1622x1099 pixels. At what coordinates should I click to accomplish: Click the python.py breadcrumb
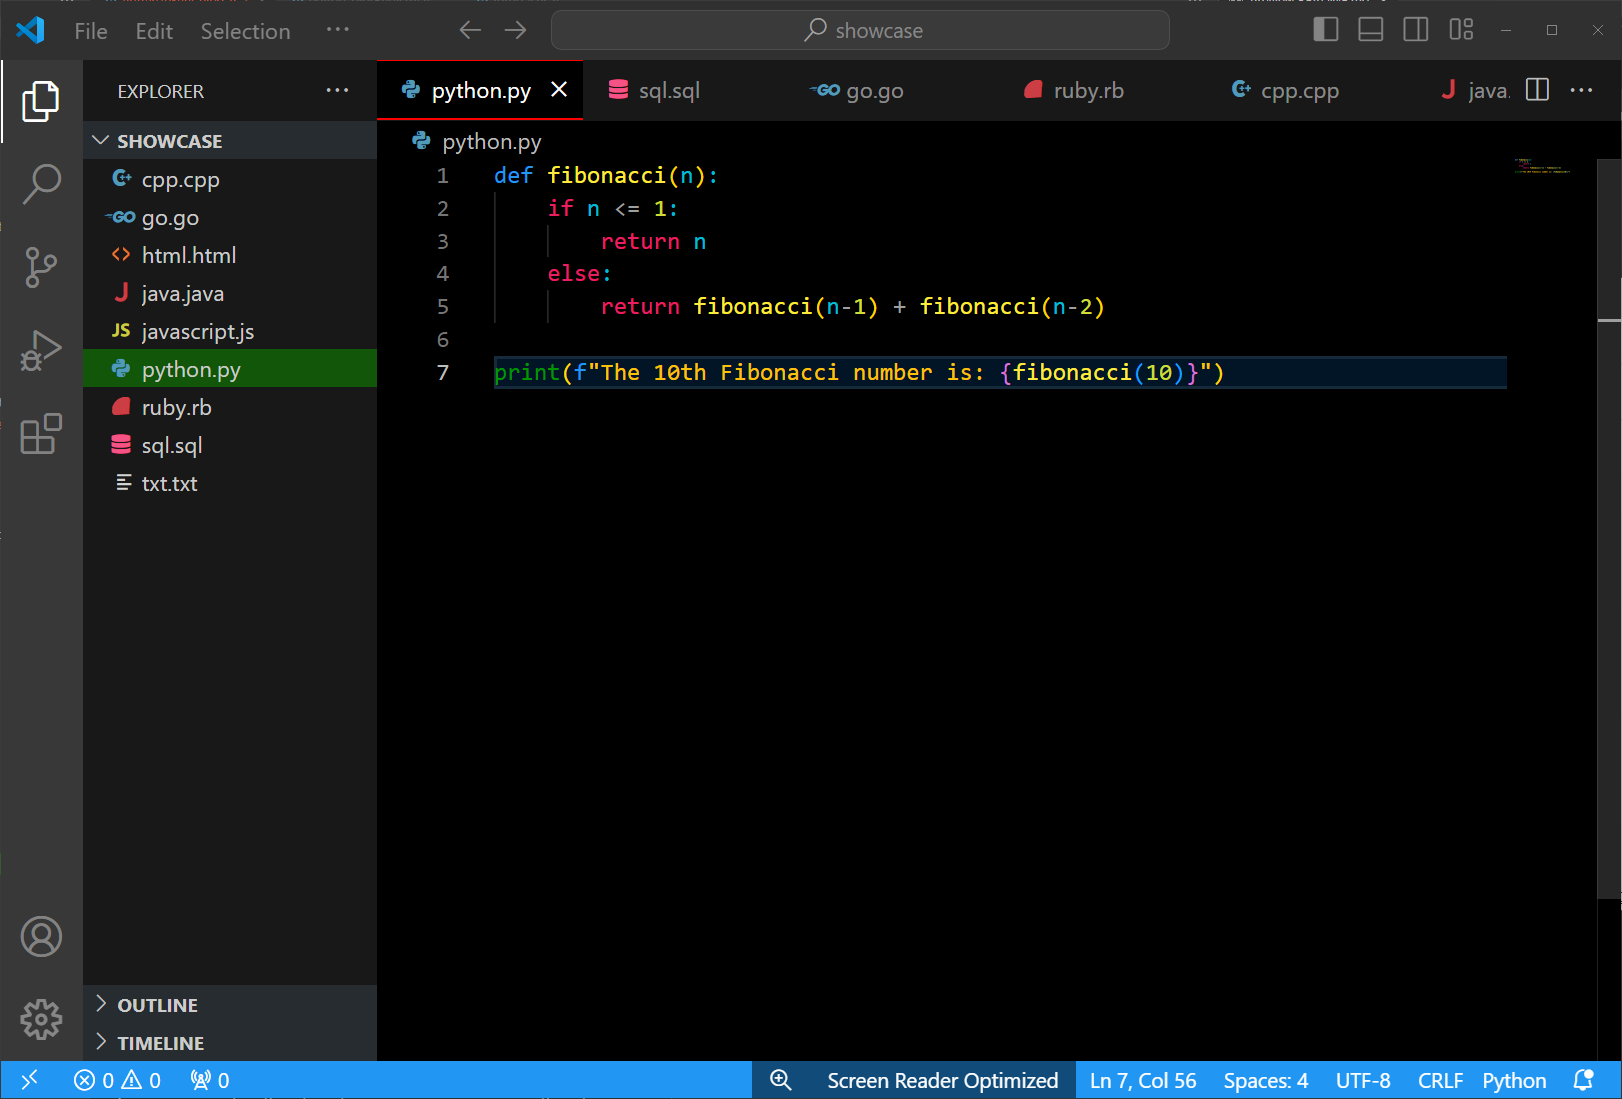[x=478, y=141]
